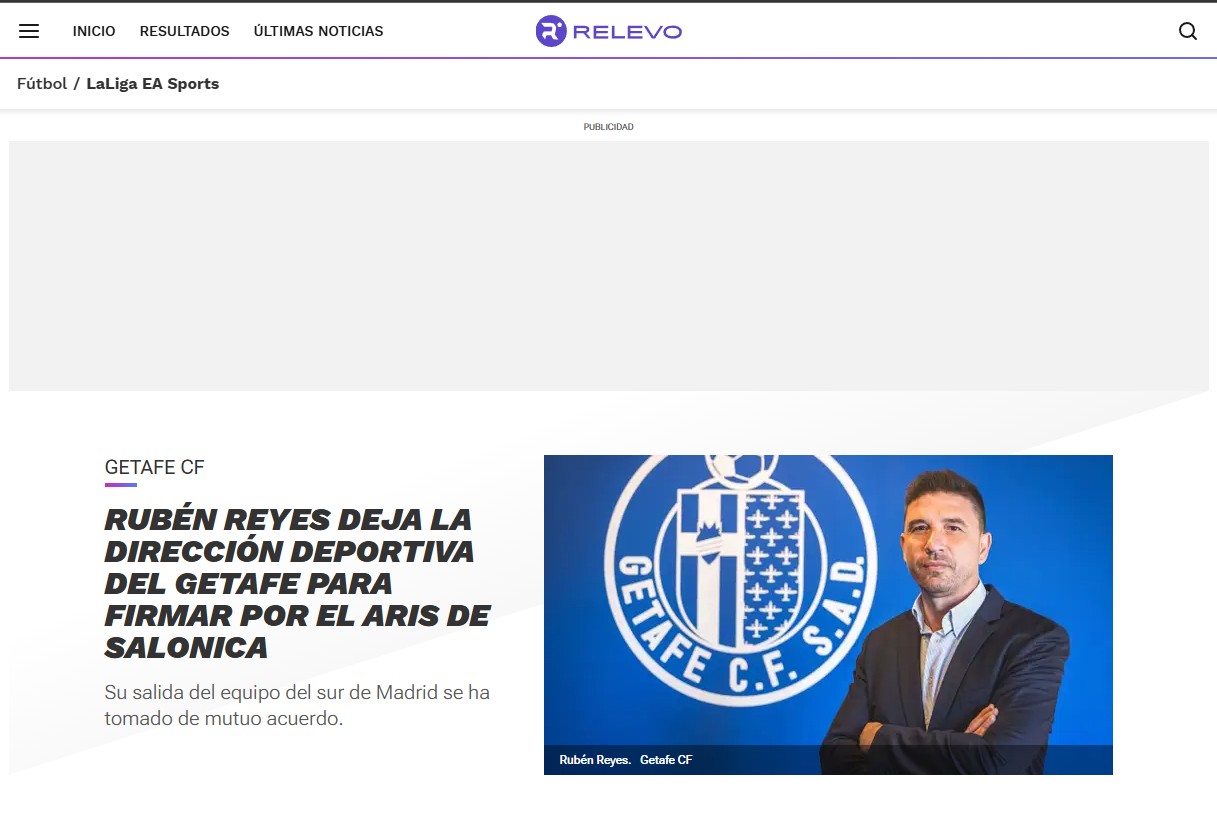Go to the INICIO section
This screenshot has width=1217, height=817.
coord(94,31)
